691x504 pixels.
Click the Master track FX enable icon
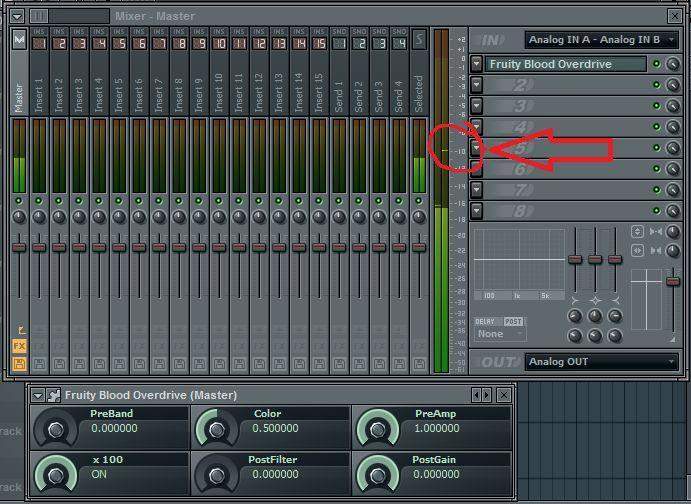pyautogui.click(x=19, y=345)
